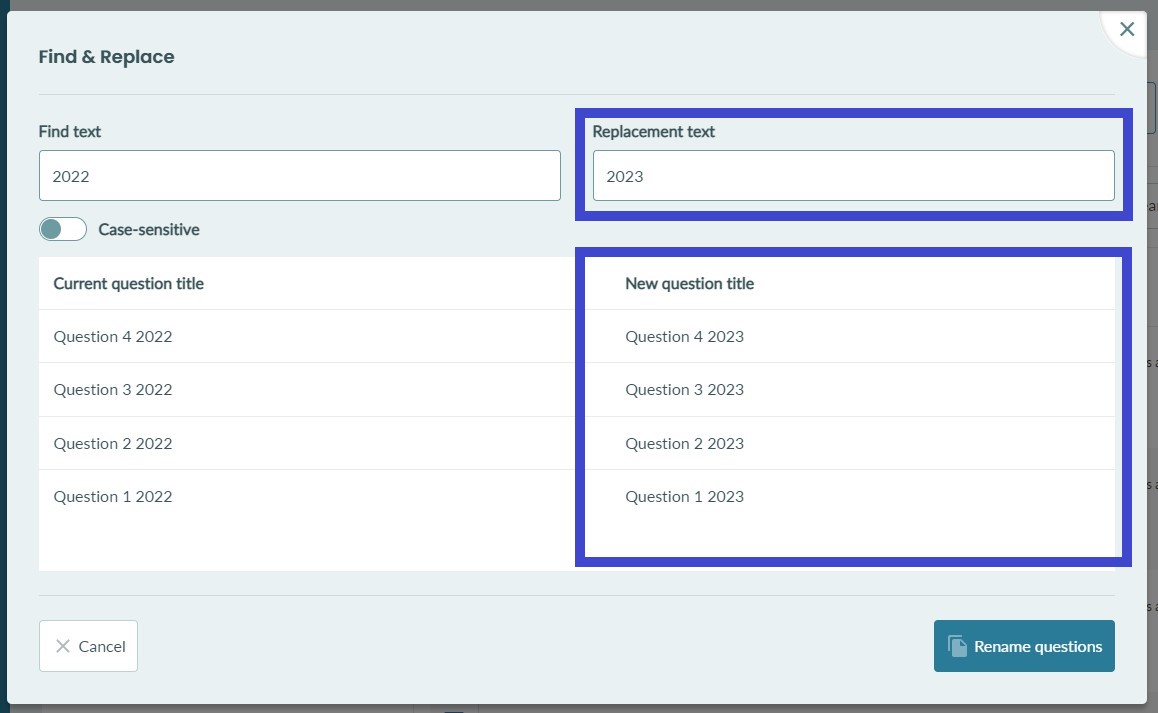The image size is (1158, 713).
Task: Close the Find & Replace dialog
Action: pos(1126,29)
